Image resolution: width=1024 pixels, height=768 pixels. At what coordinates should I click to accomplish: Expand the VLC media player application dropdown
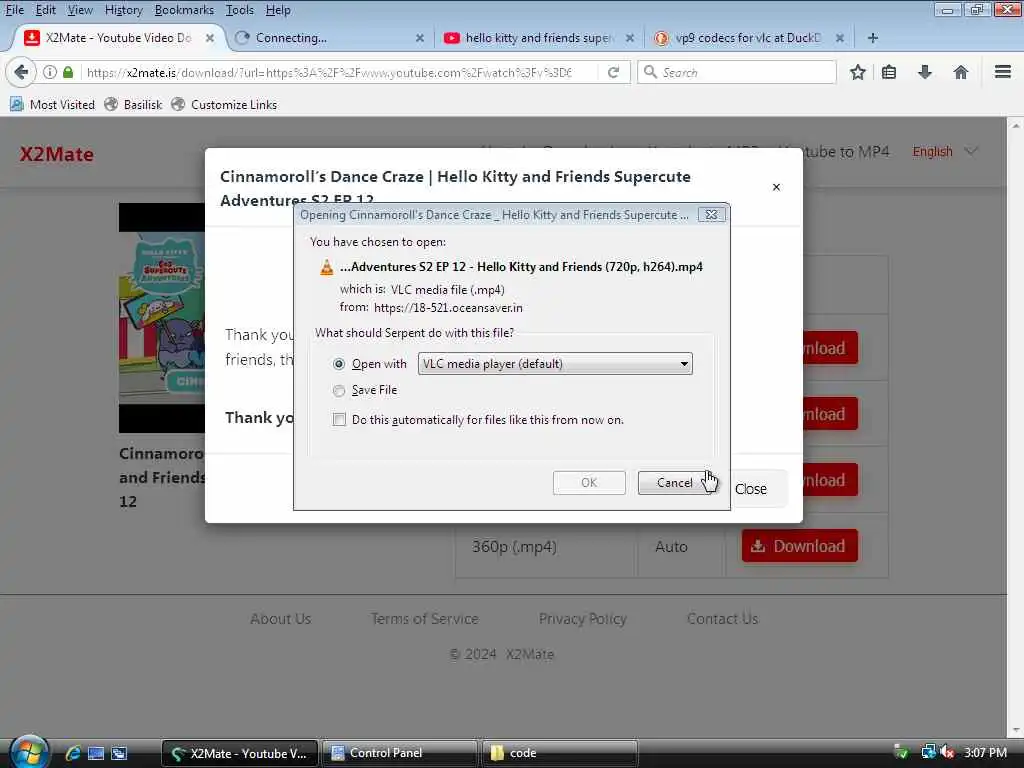click(554, 364)
